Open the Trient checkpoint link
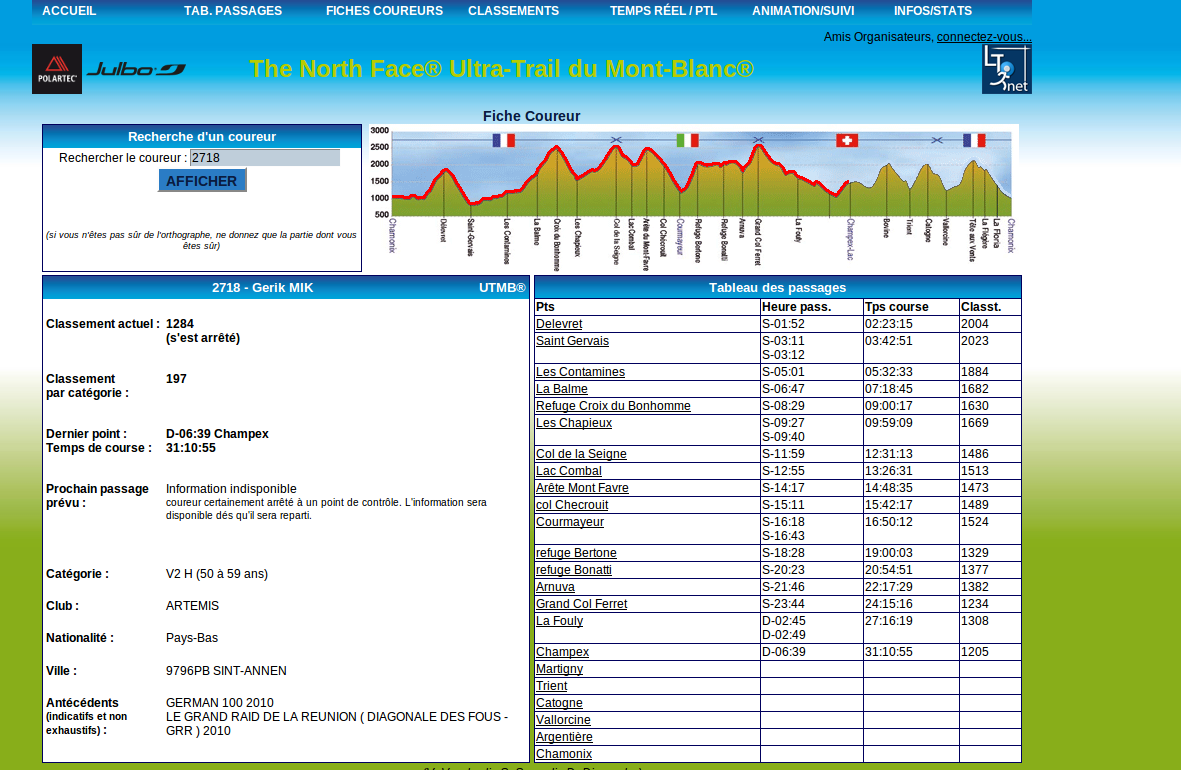This screenshot has width=1181, height=770. pos(551,686)
